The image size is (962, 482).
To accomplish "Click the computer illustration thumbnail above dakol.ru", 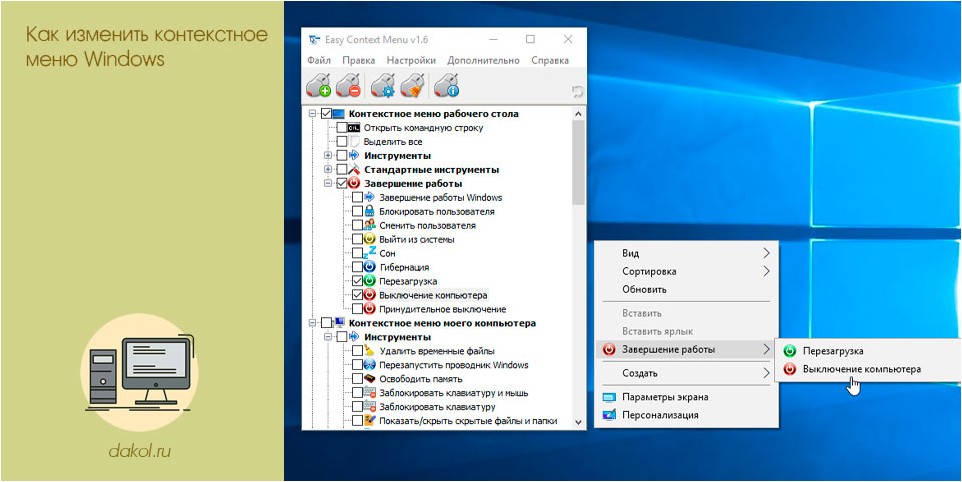I will pos(140,372).
